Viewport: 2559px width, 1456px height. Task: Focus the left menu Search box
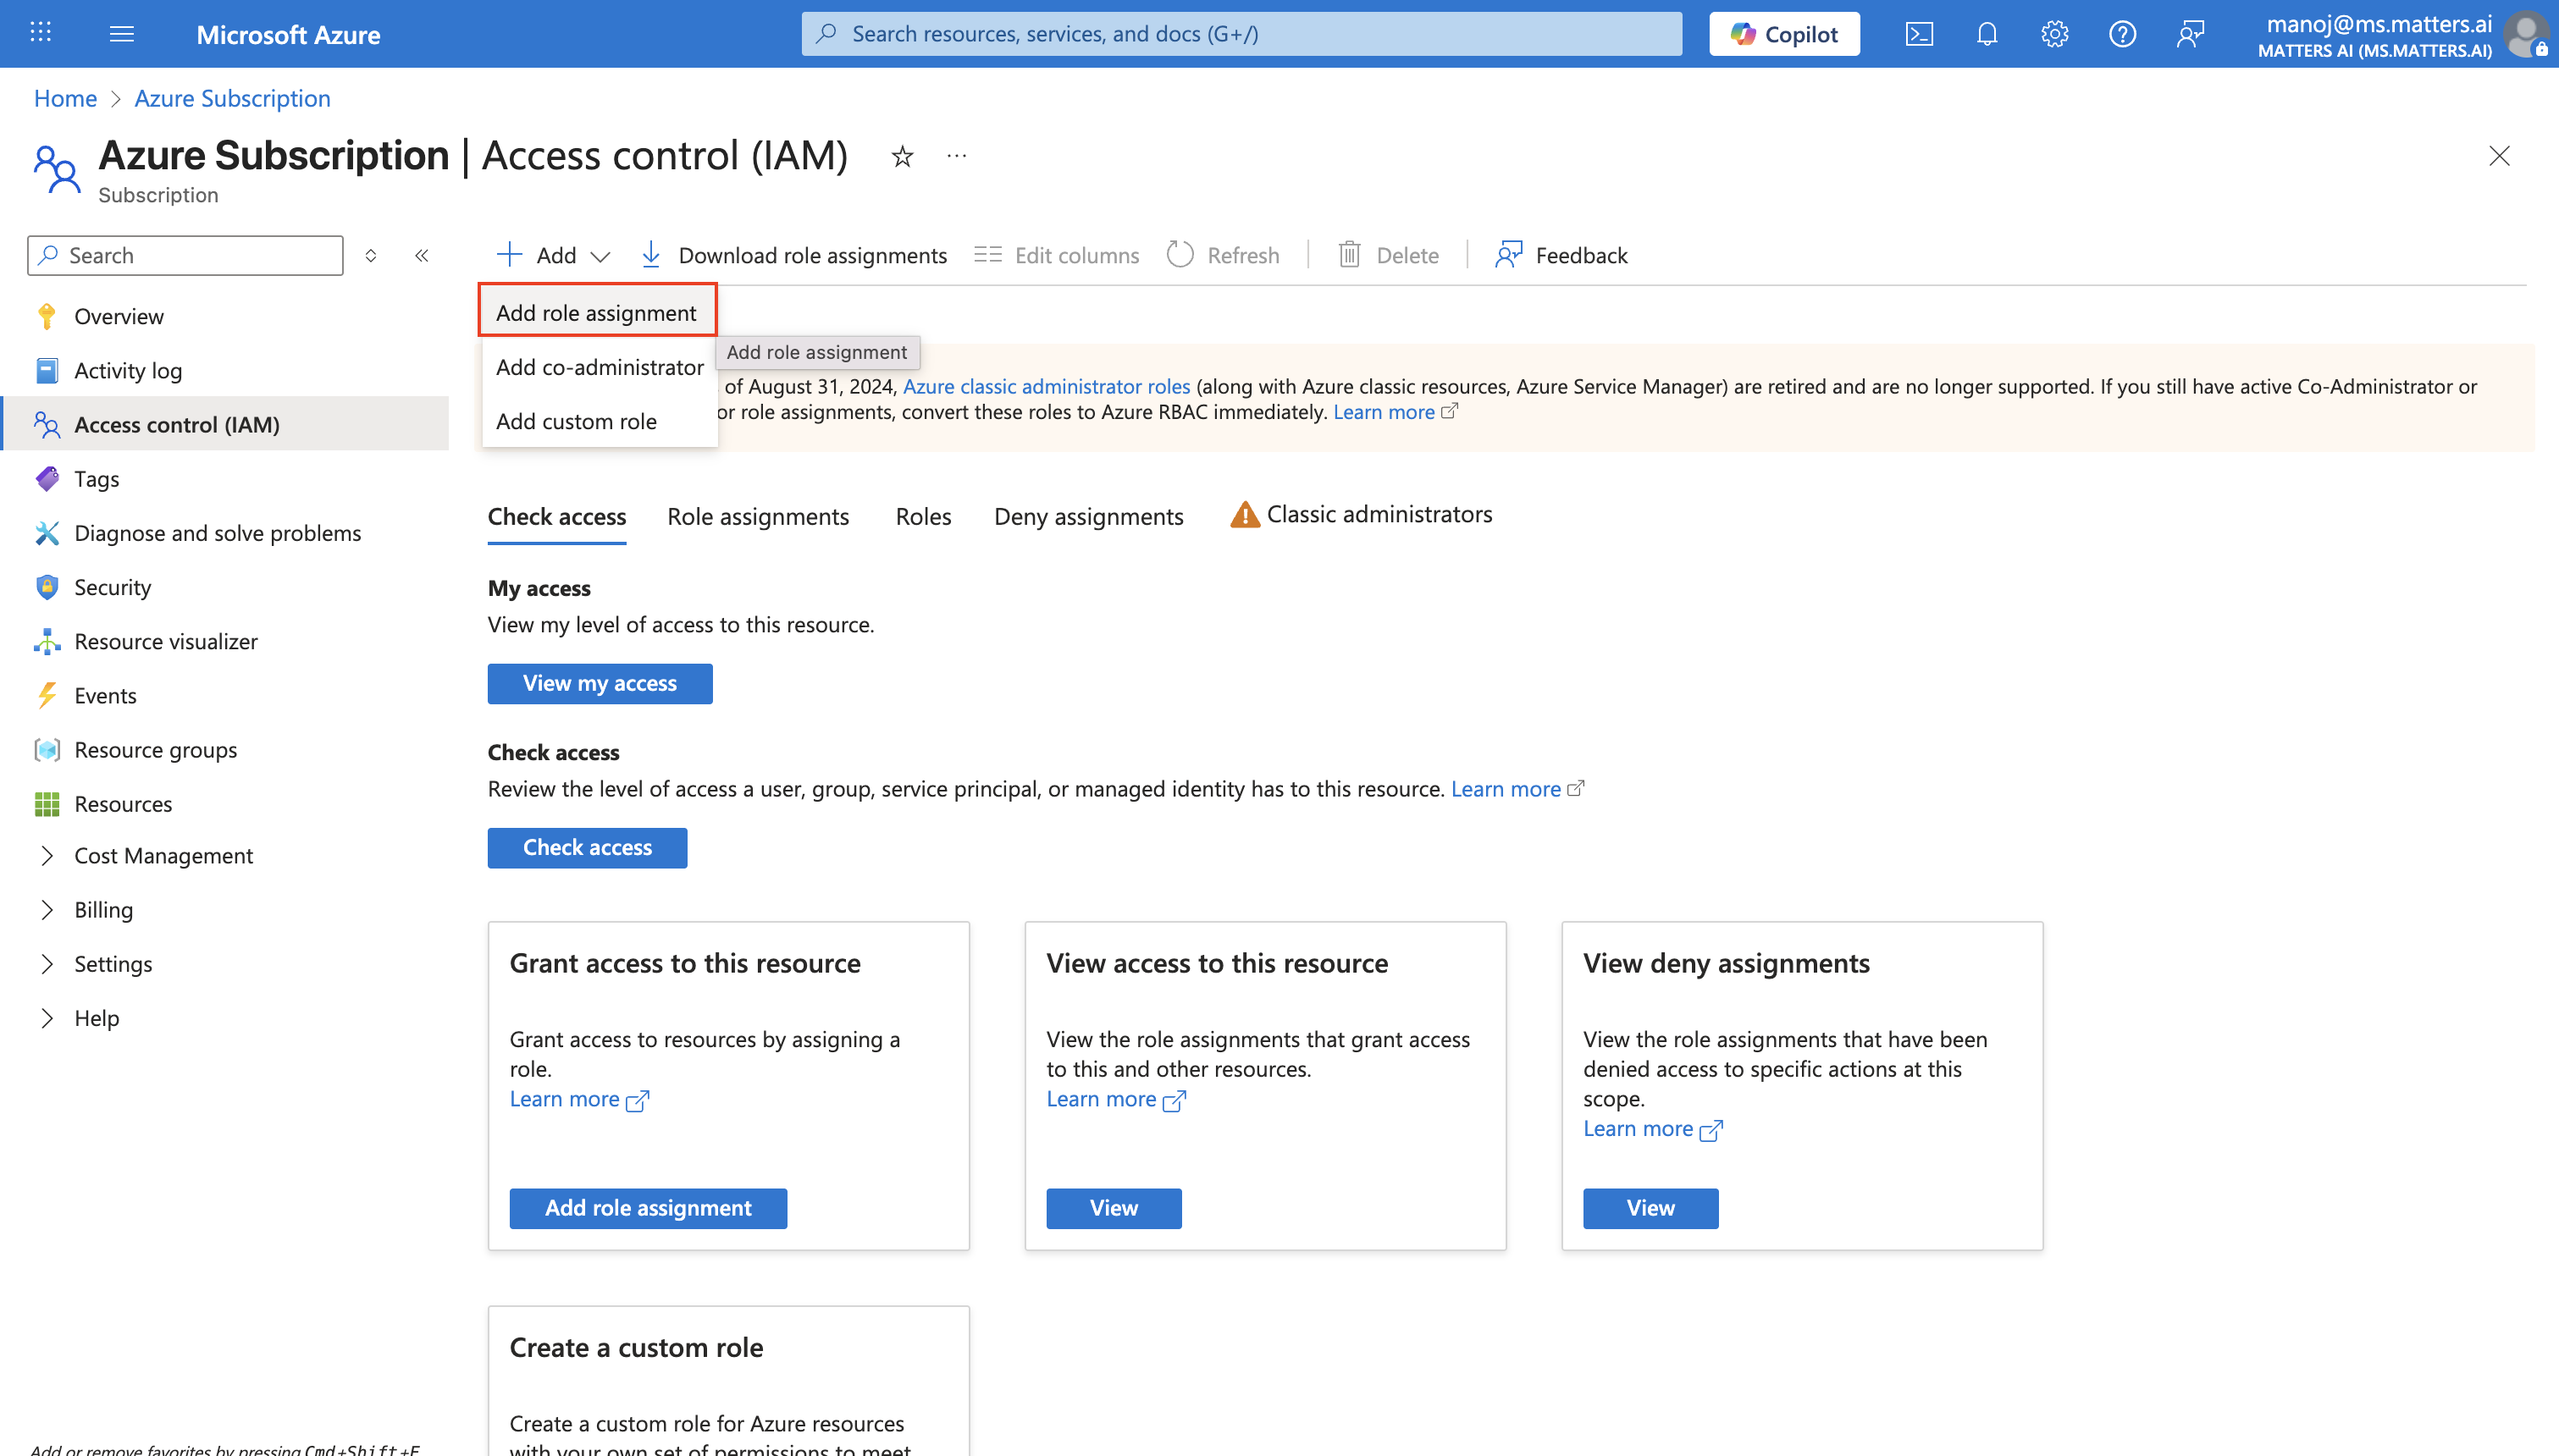point(185,256)
